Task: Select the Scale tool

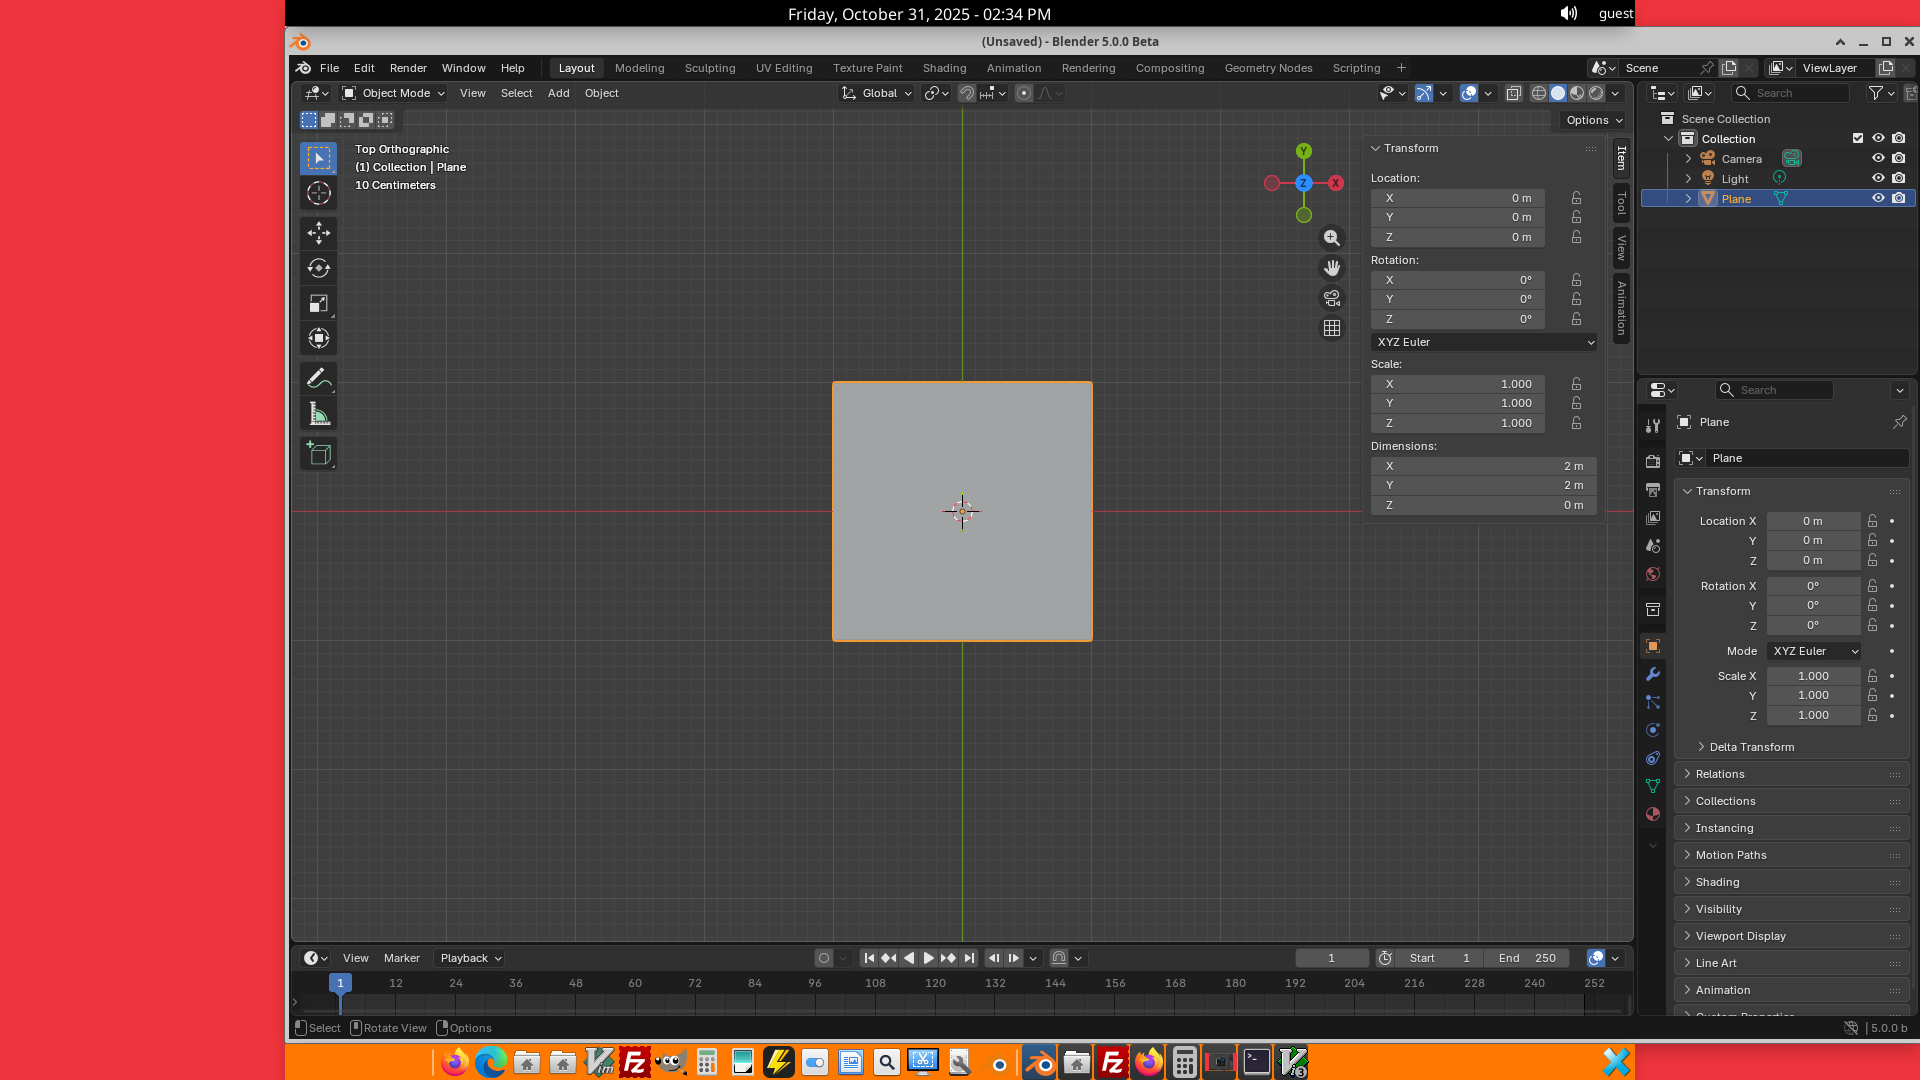Action: [318, 303]
